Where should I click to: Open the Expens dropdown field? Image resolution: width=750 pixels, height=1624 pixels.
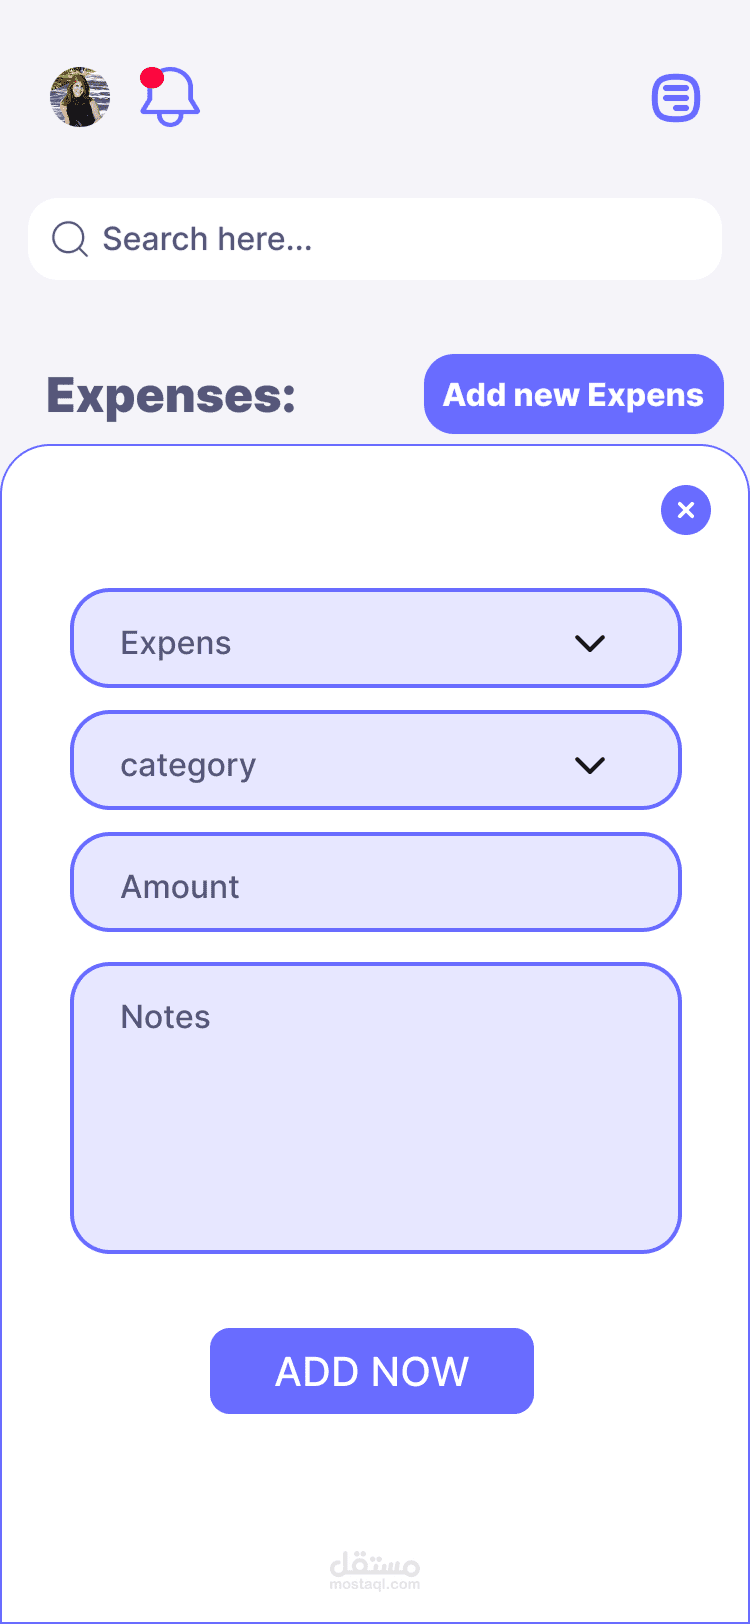[376, 638]
